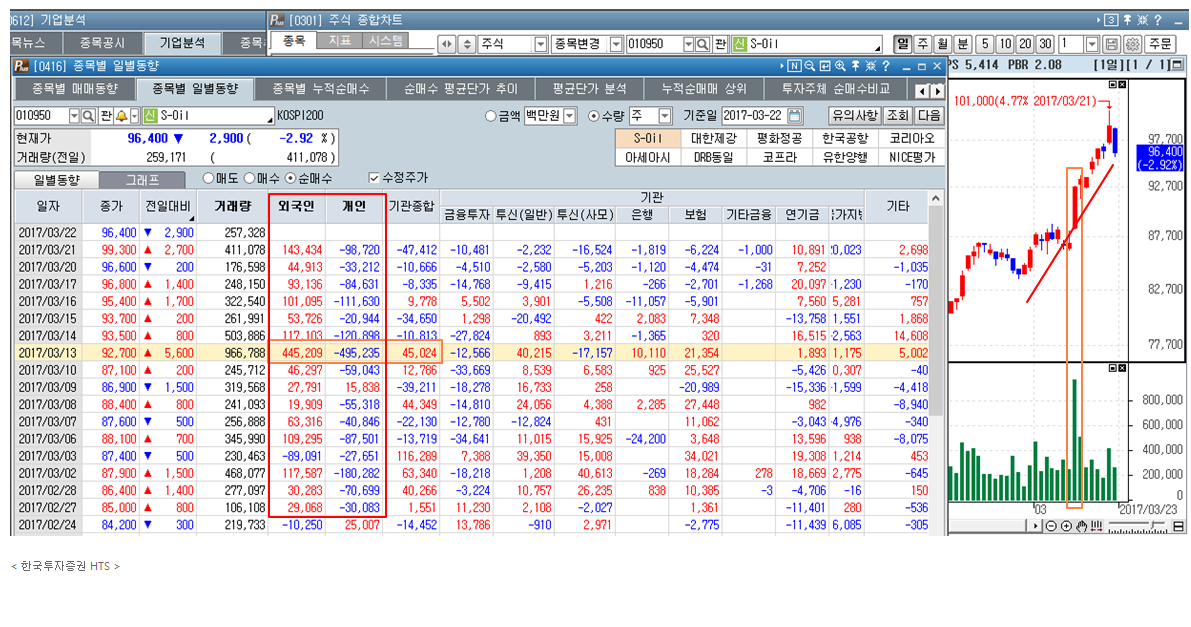
Task: Click zoom-in icon on chart bottom toolbar
Action: pyautogui.click(x=1066, y=527)
